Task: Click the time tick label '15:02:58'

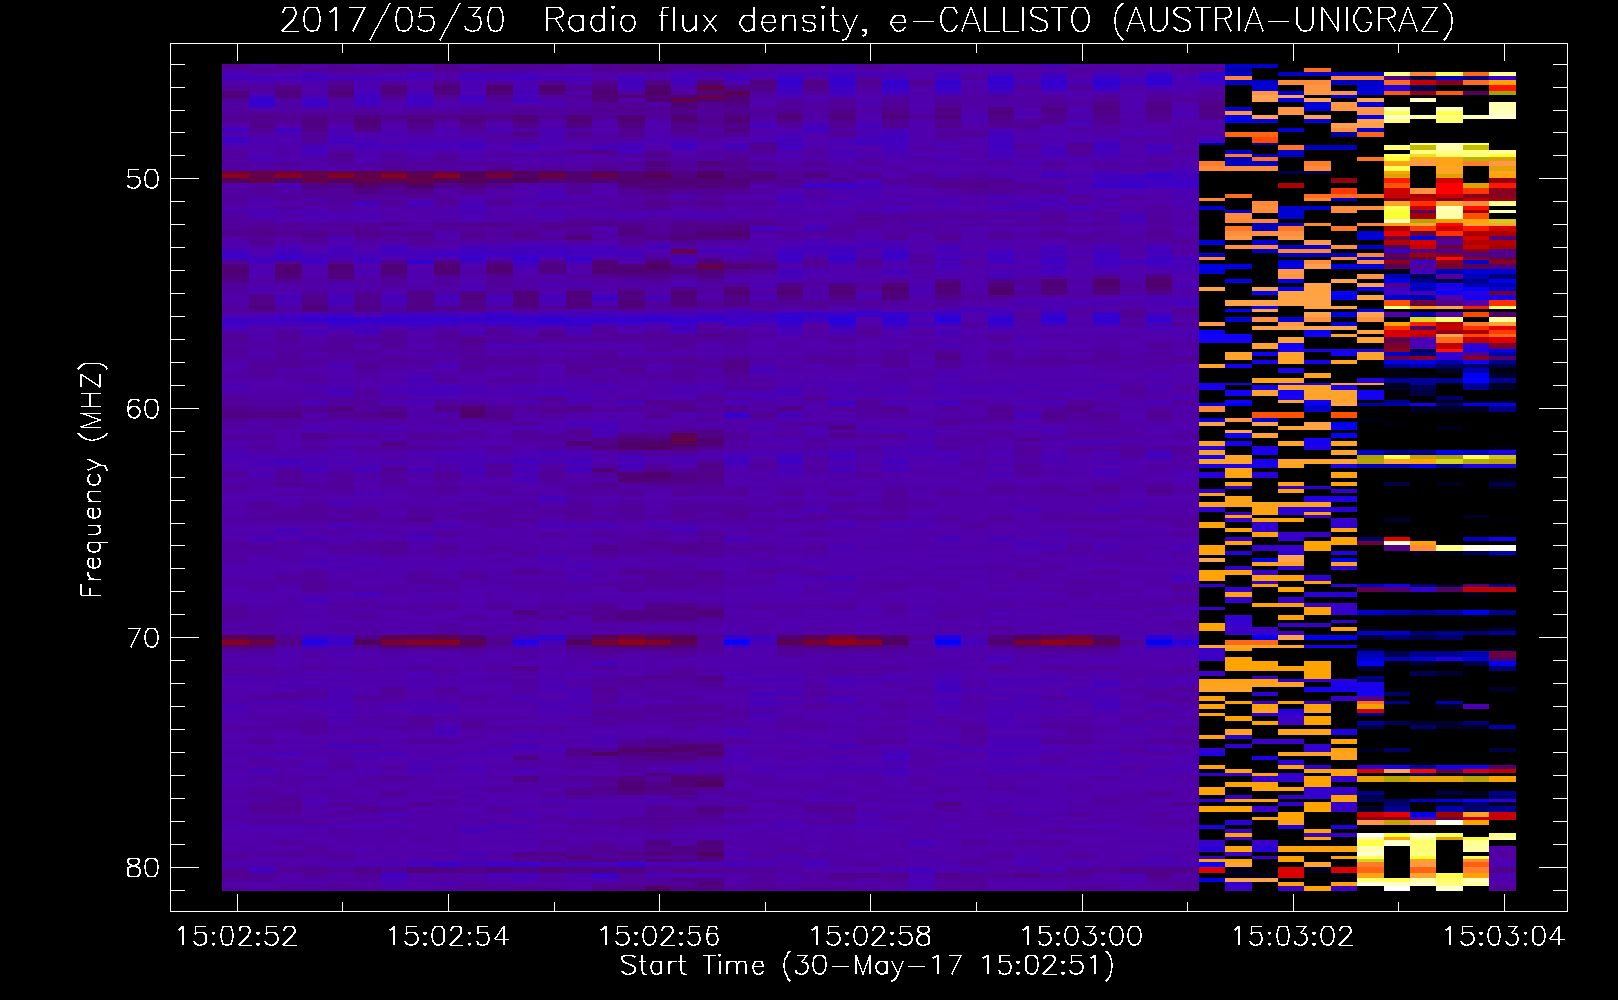Action: 870,937
